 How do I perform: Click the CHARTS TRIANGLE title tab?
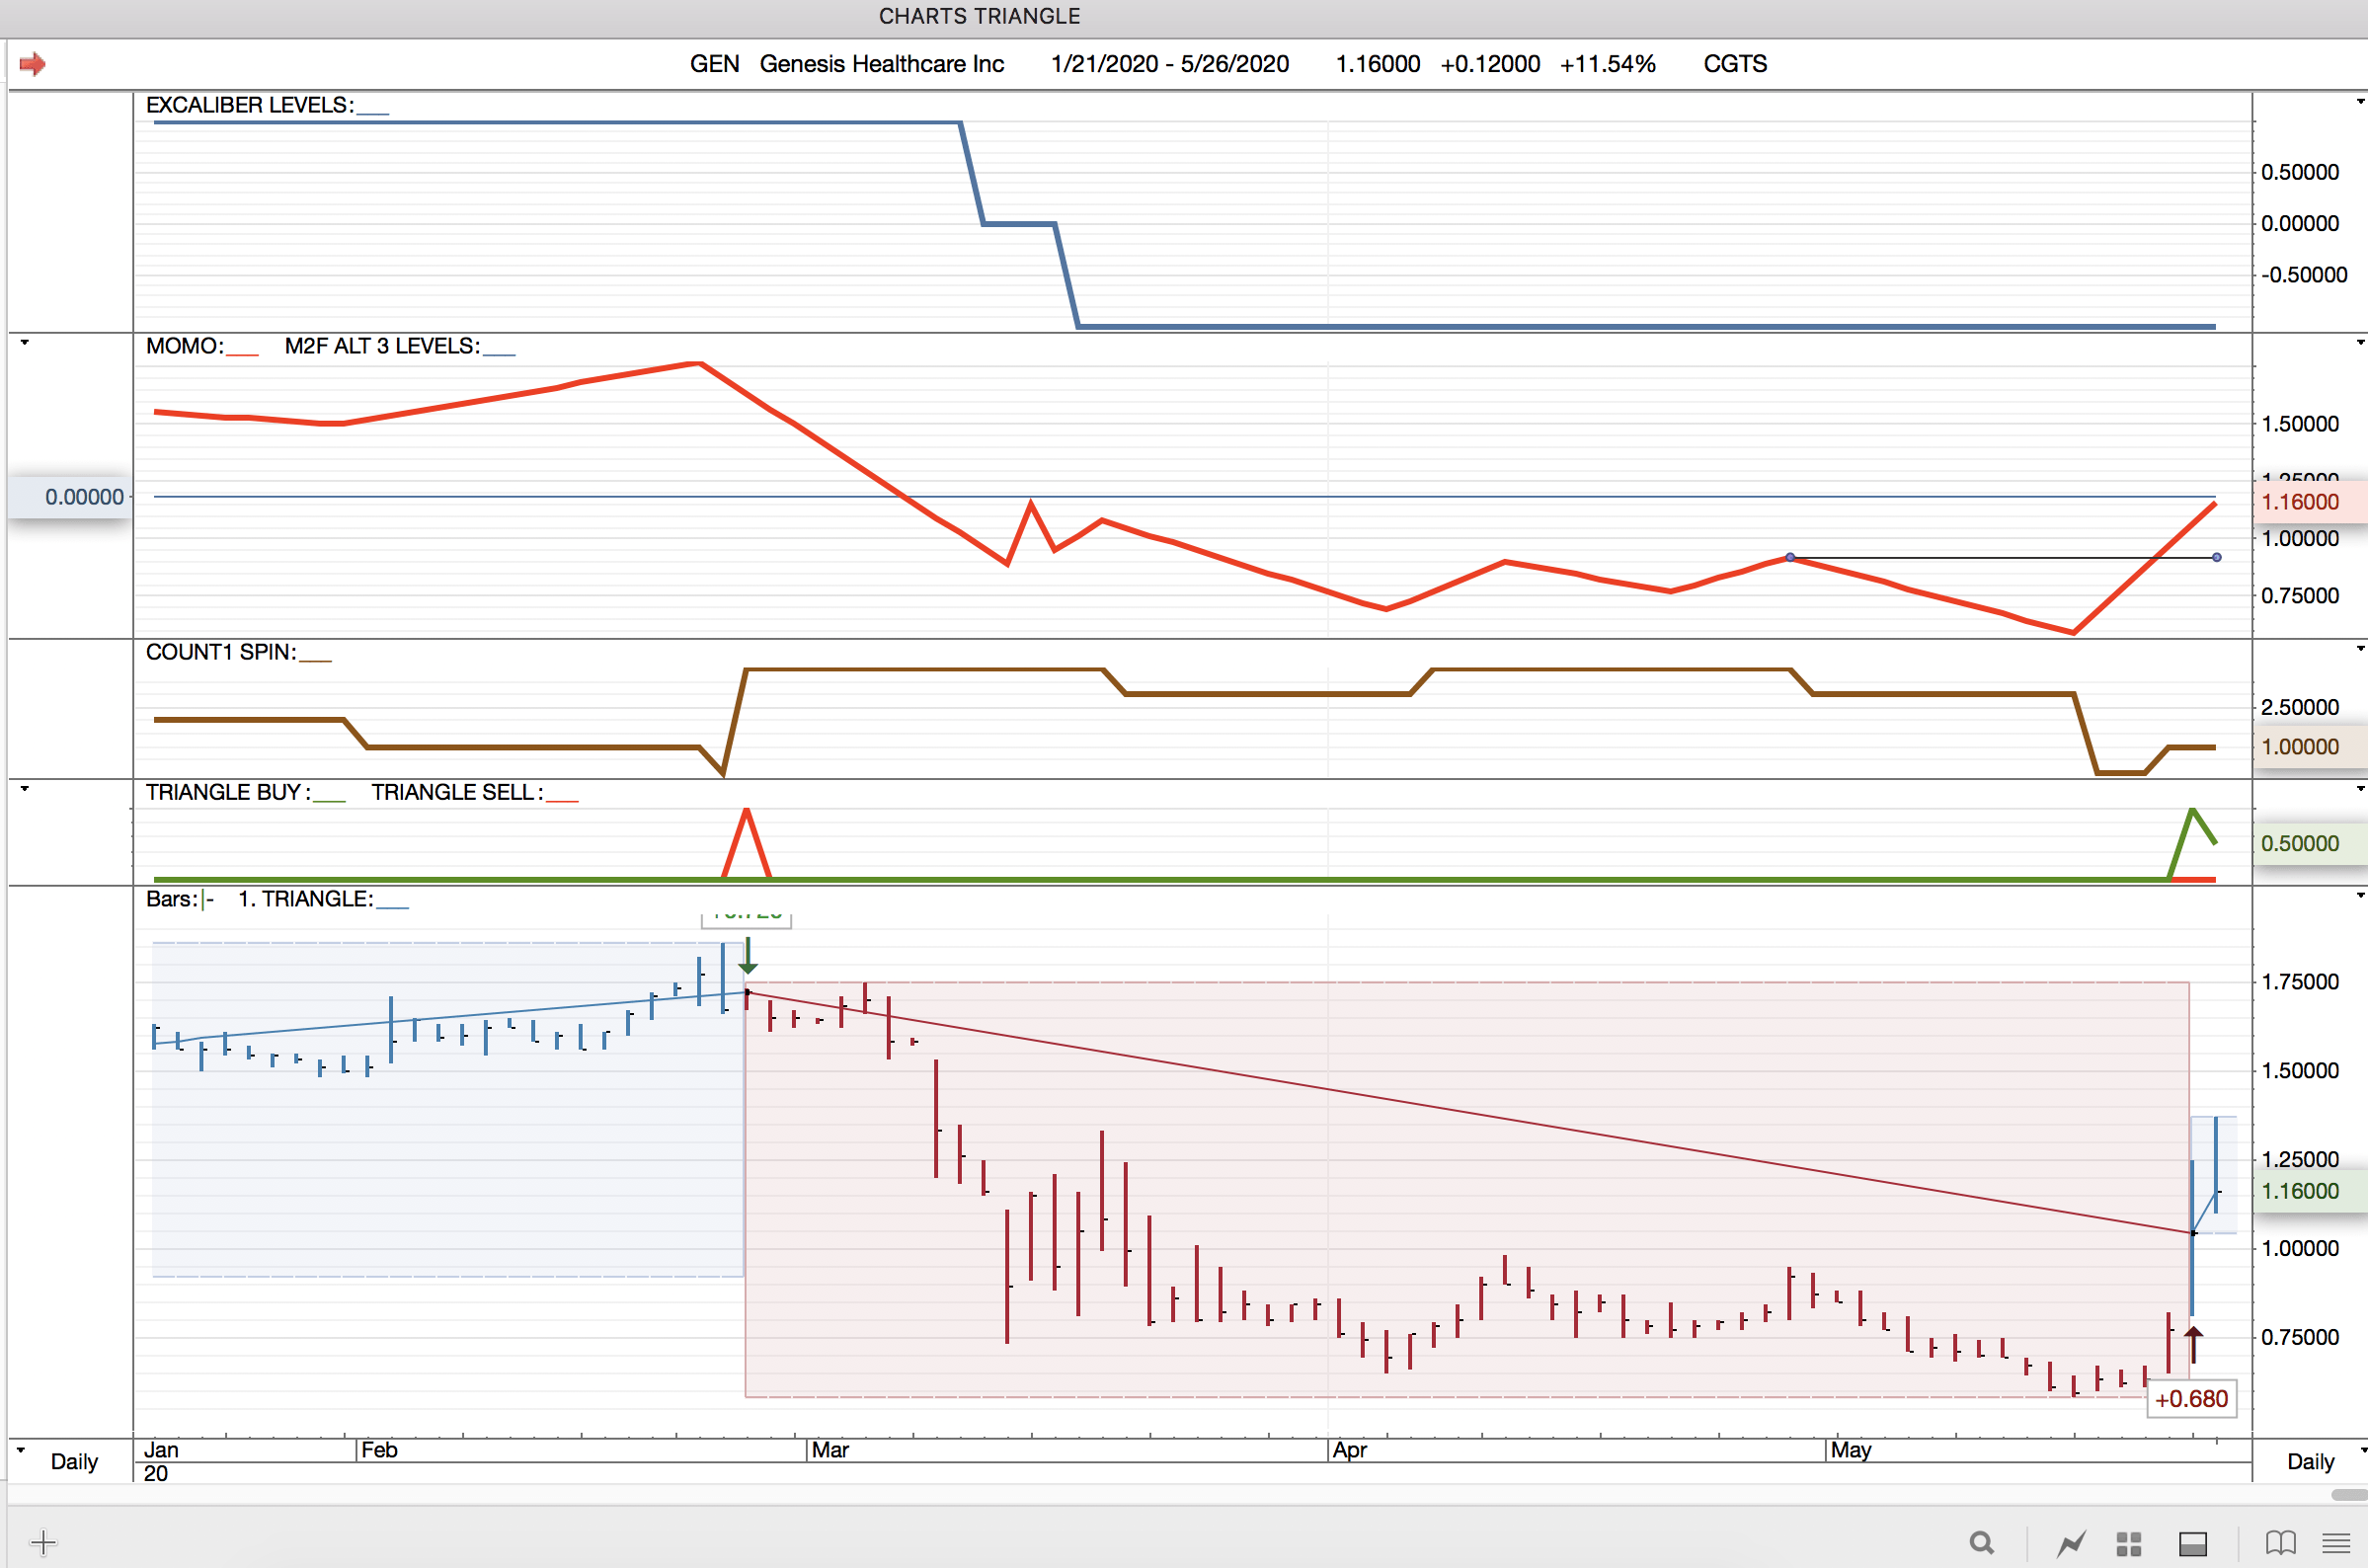[979, 16]
